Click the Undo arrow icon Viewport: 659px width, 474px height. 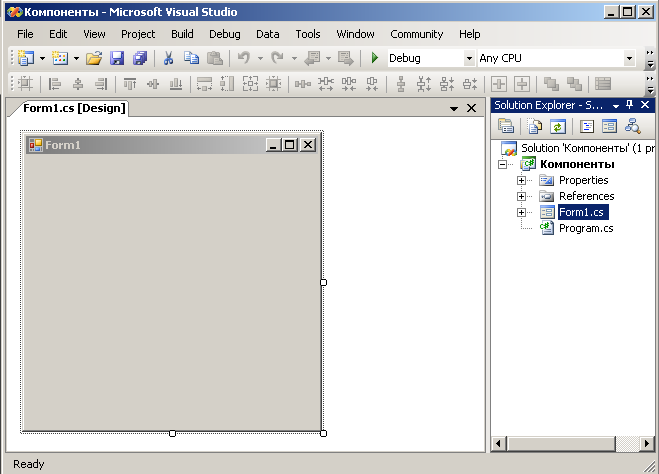pyautogui.click(x=244, y=58)
